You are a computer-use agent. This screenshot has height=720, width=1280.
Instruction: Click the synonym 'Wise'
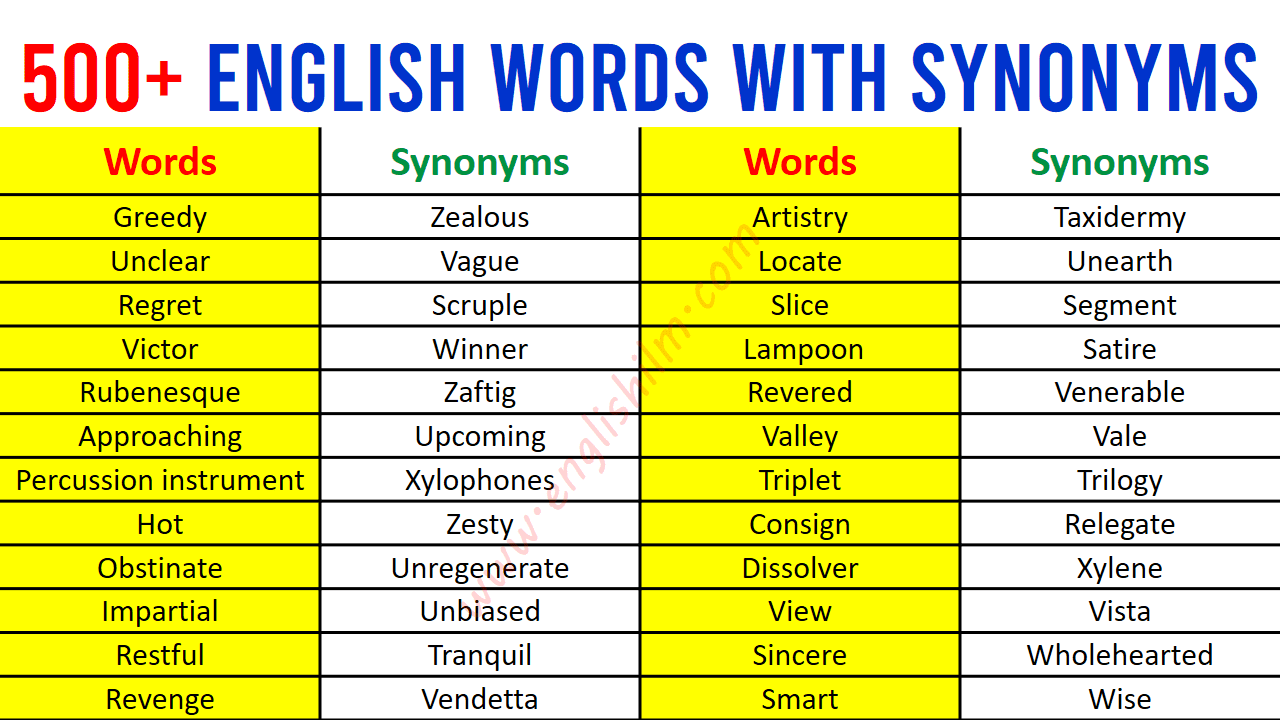click(1120, 699)
